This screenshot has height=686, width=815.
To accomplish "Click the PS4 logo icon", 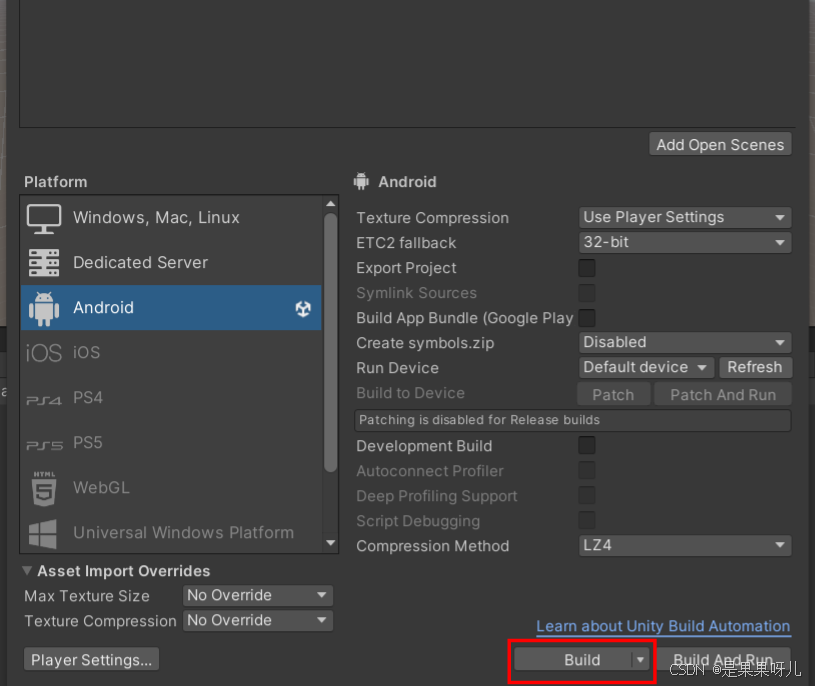I will coord(44,400).
